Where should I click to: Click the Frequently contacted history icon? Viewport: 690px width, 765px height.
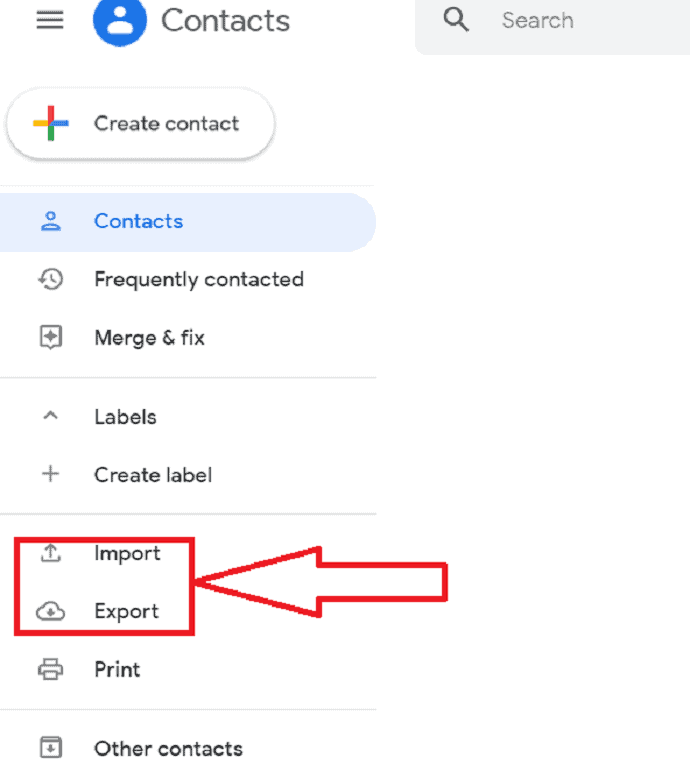pos(51,279)
